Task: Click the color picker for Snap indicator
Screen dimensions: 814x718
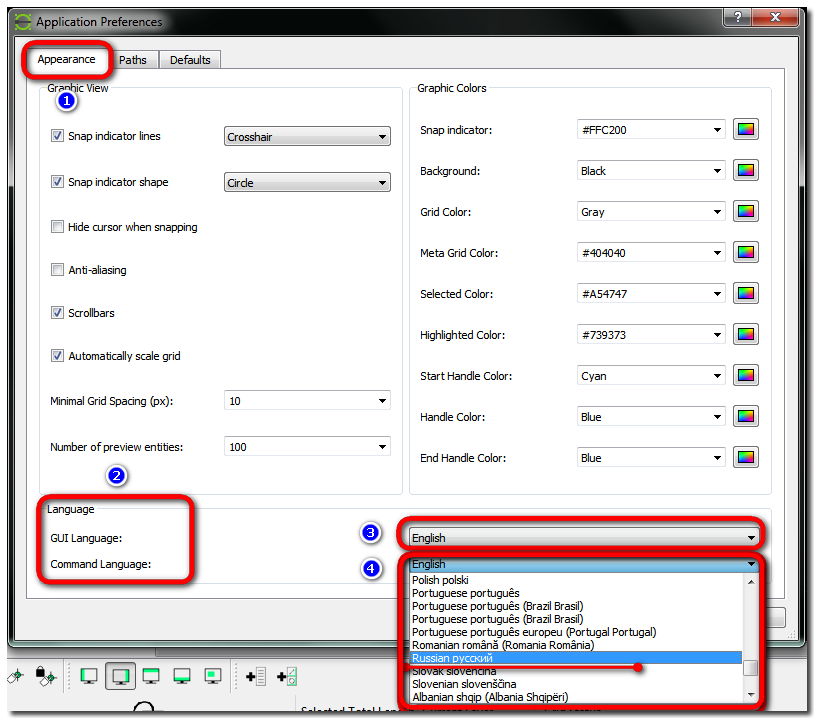Action: pyautogui.click(x=745, y=130)
